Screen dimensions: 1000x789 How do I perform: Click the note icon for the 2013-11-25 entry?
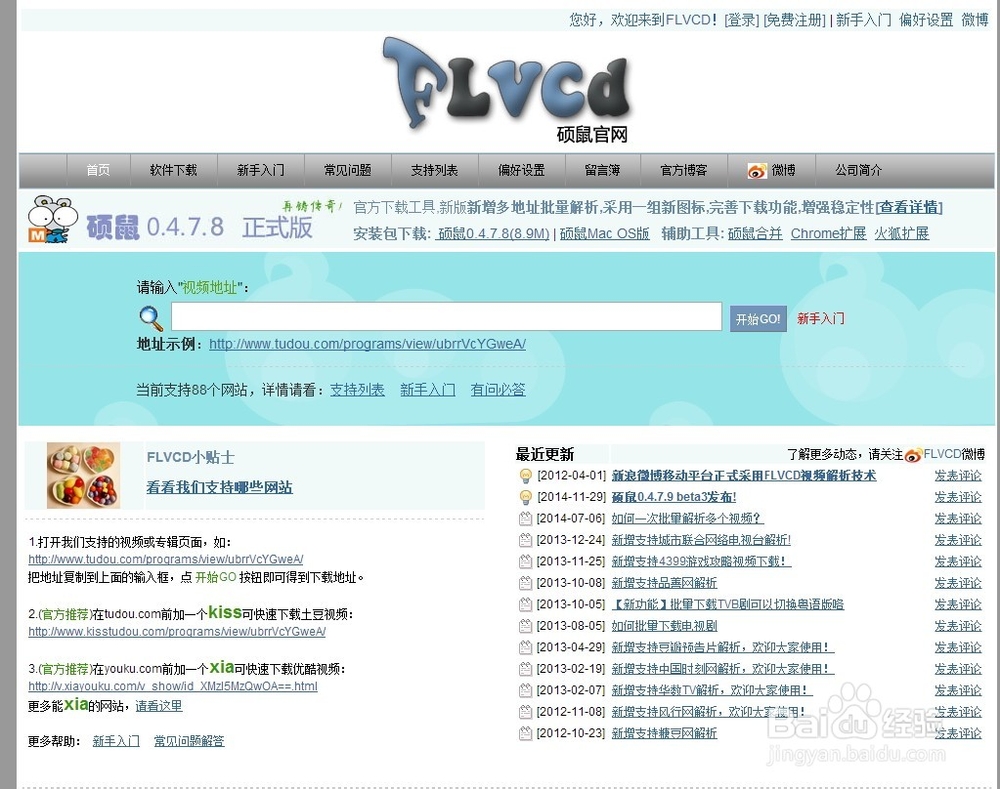pyautogui.click(x=526, y=561)
